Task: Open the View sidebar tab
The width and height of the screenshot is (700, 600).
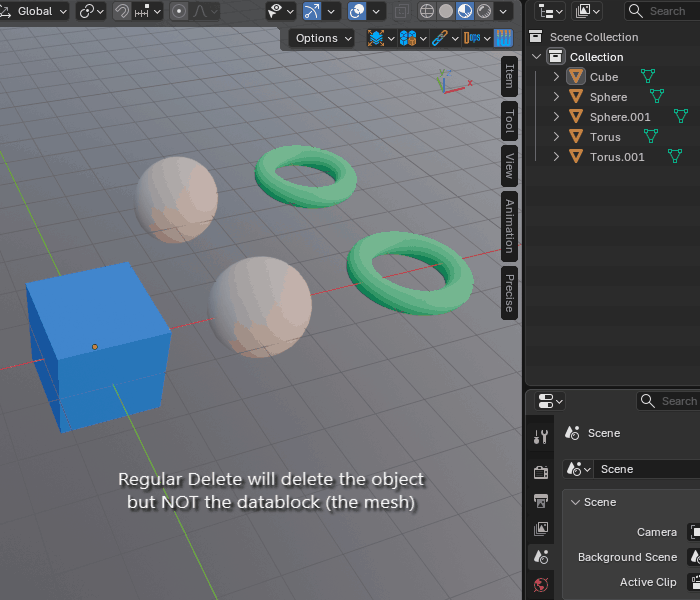Action: coord(509,166)
